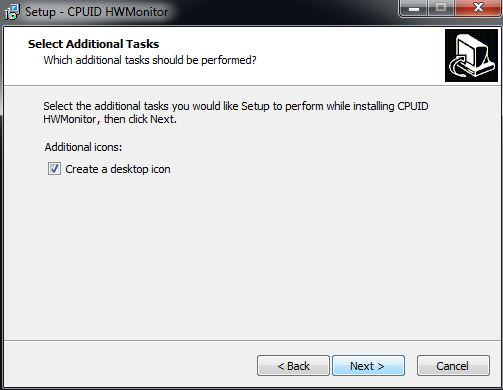Screen dimensions: 503x390
Task: Click the 'Additional icons:' group label
Action: (83, 147)
